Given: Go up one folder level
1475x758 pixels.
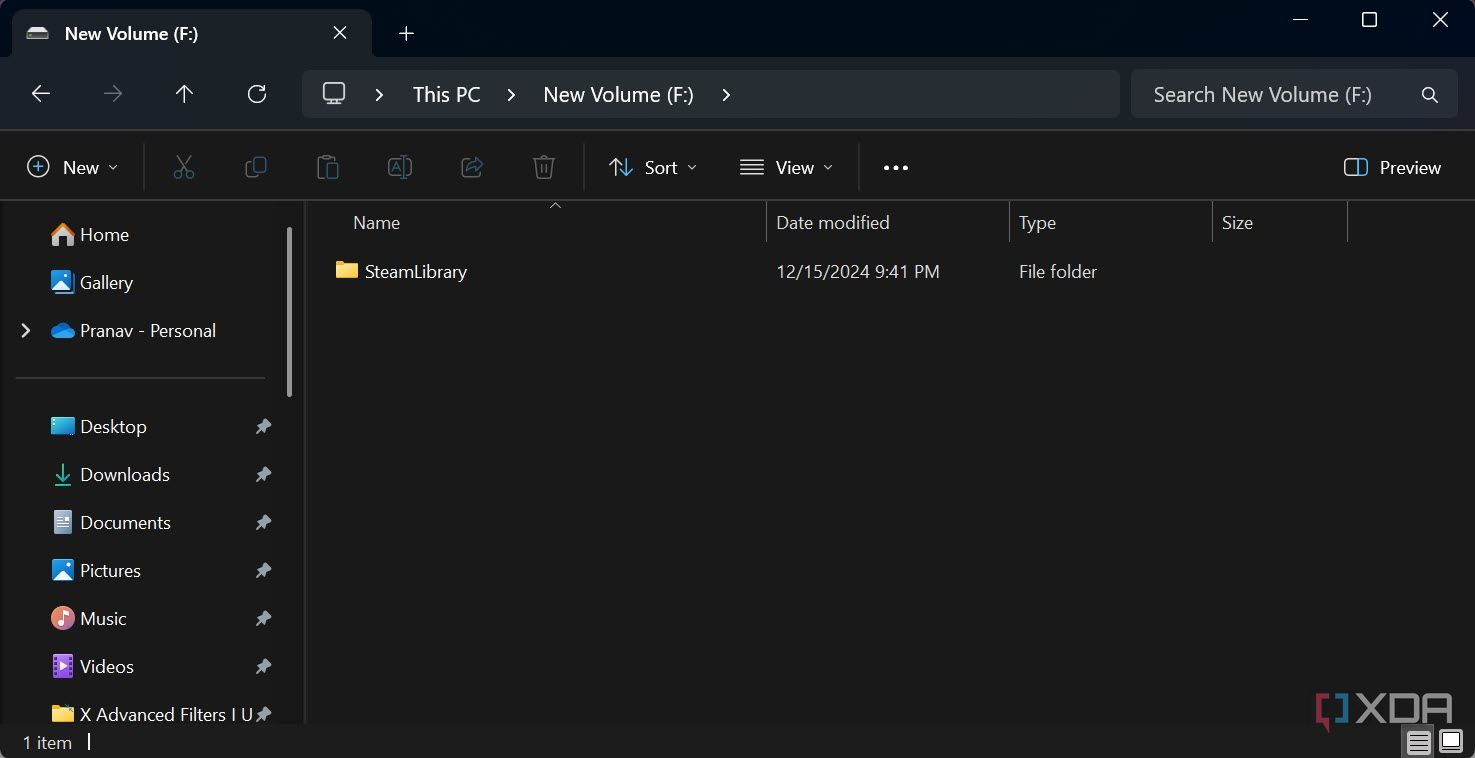Looking at the screenshot, I should (x=184, y=94).
